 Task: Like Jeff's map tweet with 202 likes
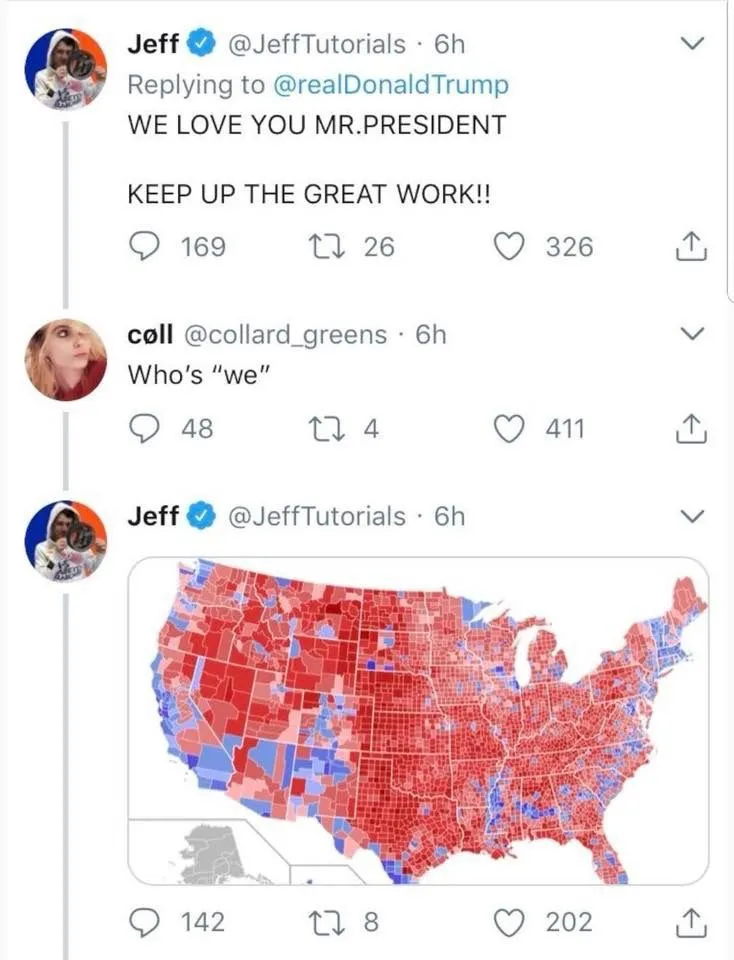512,921
